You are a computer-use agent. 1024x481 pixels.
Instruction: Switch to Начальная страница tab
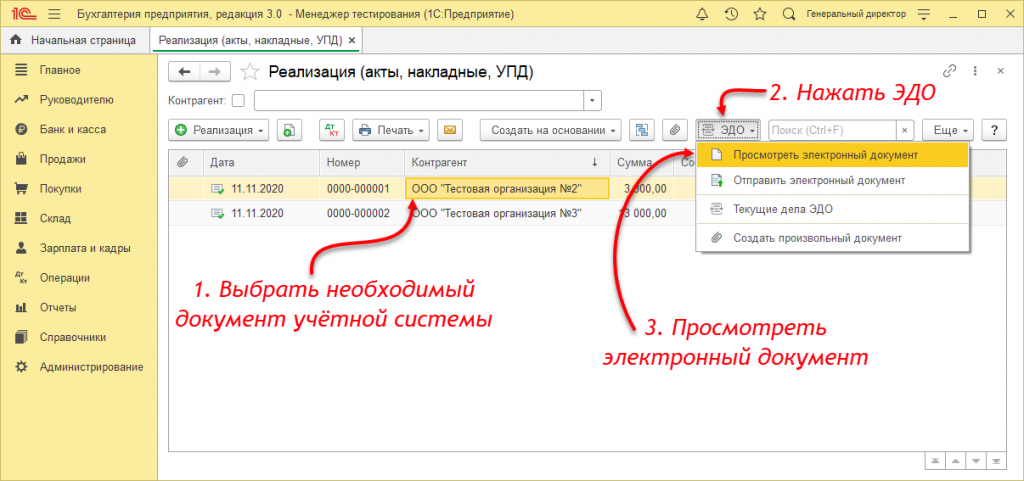tap(74, 40)
